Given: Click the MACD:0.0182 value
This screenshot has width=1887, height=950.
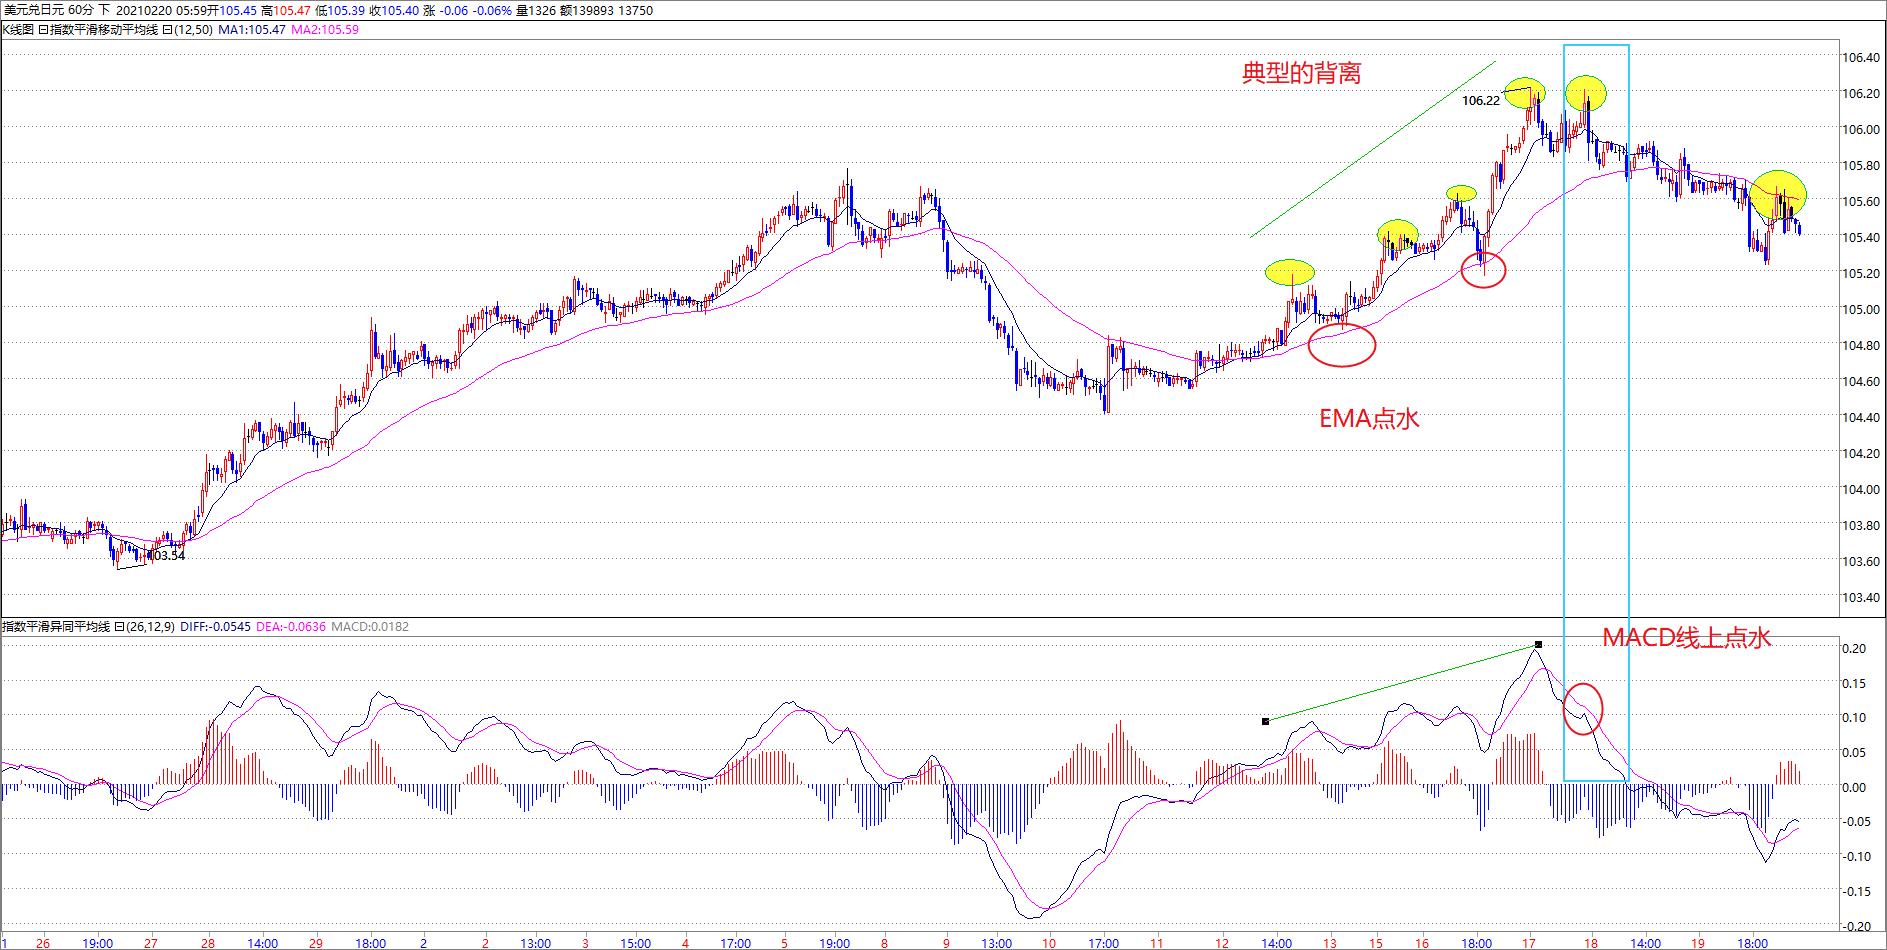Looking at the screenshot, I should point(370,627).
